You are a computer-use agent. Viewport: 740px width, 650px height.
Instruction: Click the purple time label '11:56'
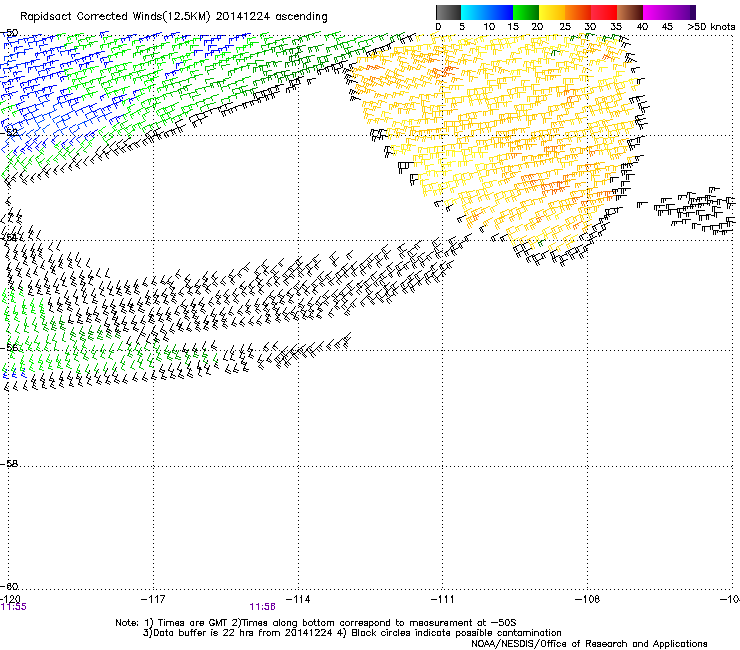click(262, 607)
